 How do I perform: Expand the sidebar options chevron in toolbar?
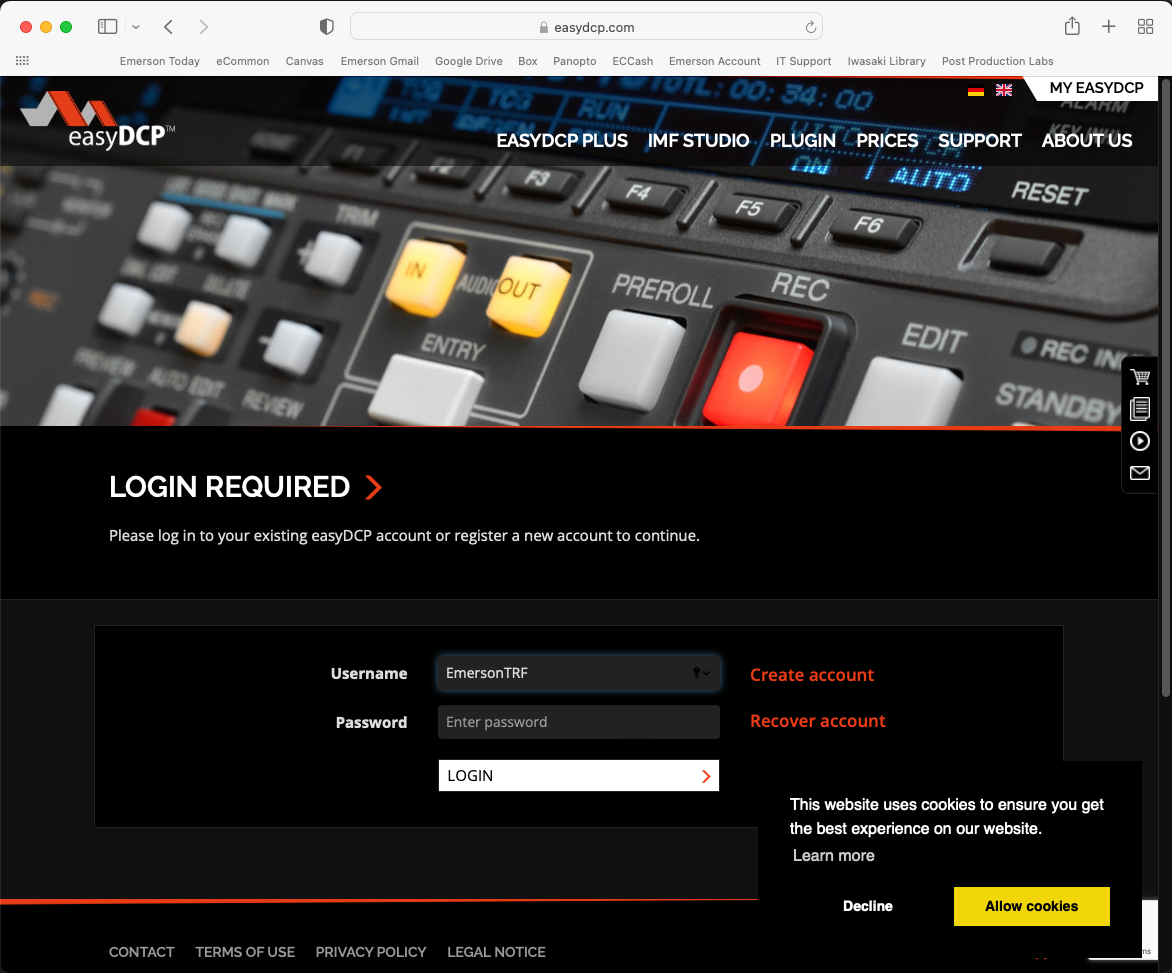click(136, 27)
